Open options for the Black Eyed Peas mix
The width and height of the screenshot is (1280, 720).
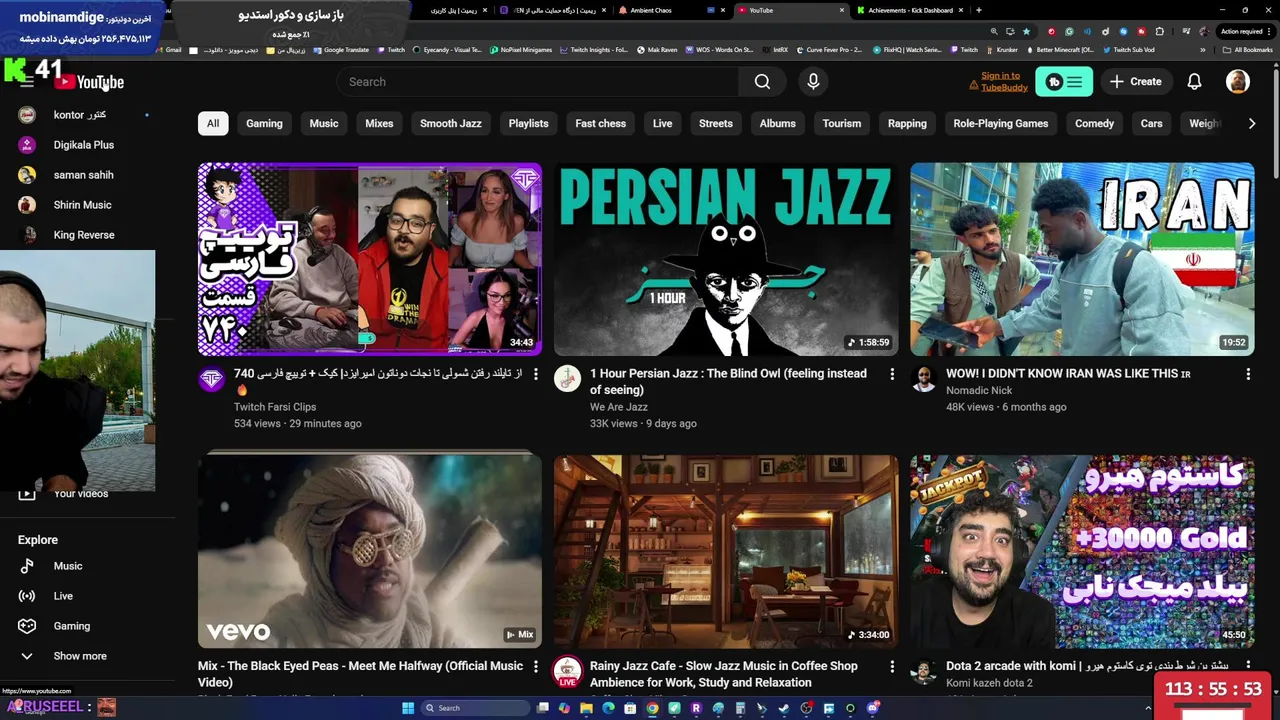[535, 666]
